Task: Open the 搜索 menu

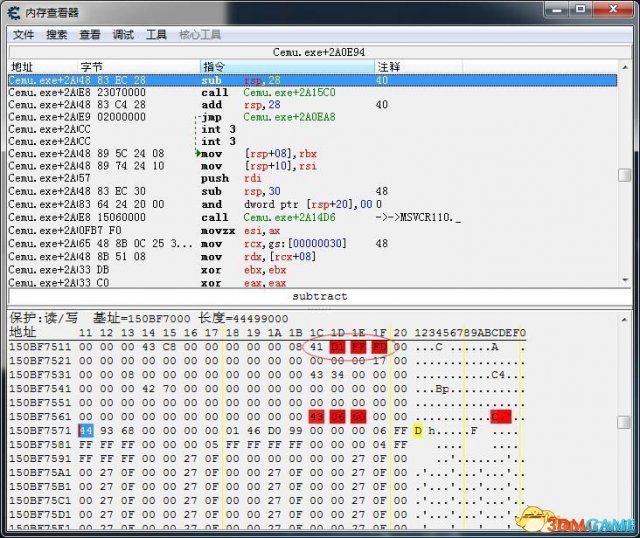Action: [x=56, y=35]
